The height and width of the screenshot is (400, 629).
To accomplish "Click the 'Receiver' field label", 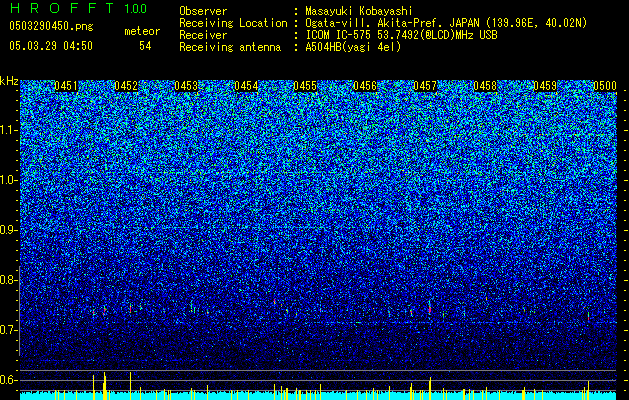I will [x=203, y=35].
